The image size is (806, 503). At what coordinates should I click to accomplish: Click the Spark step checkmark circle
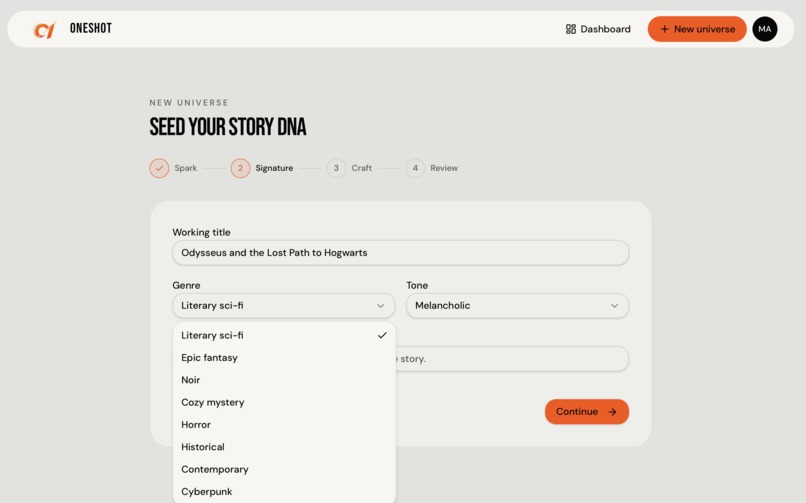pyautogui.click(x=159, y=168)
